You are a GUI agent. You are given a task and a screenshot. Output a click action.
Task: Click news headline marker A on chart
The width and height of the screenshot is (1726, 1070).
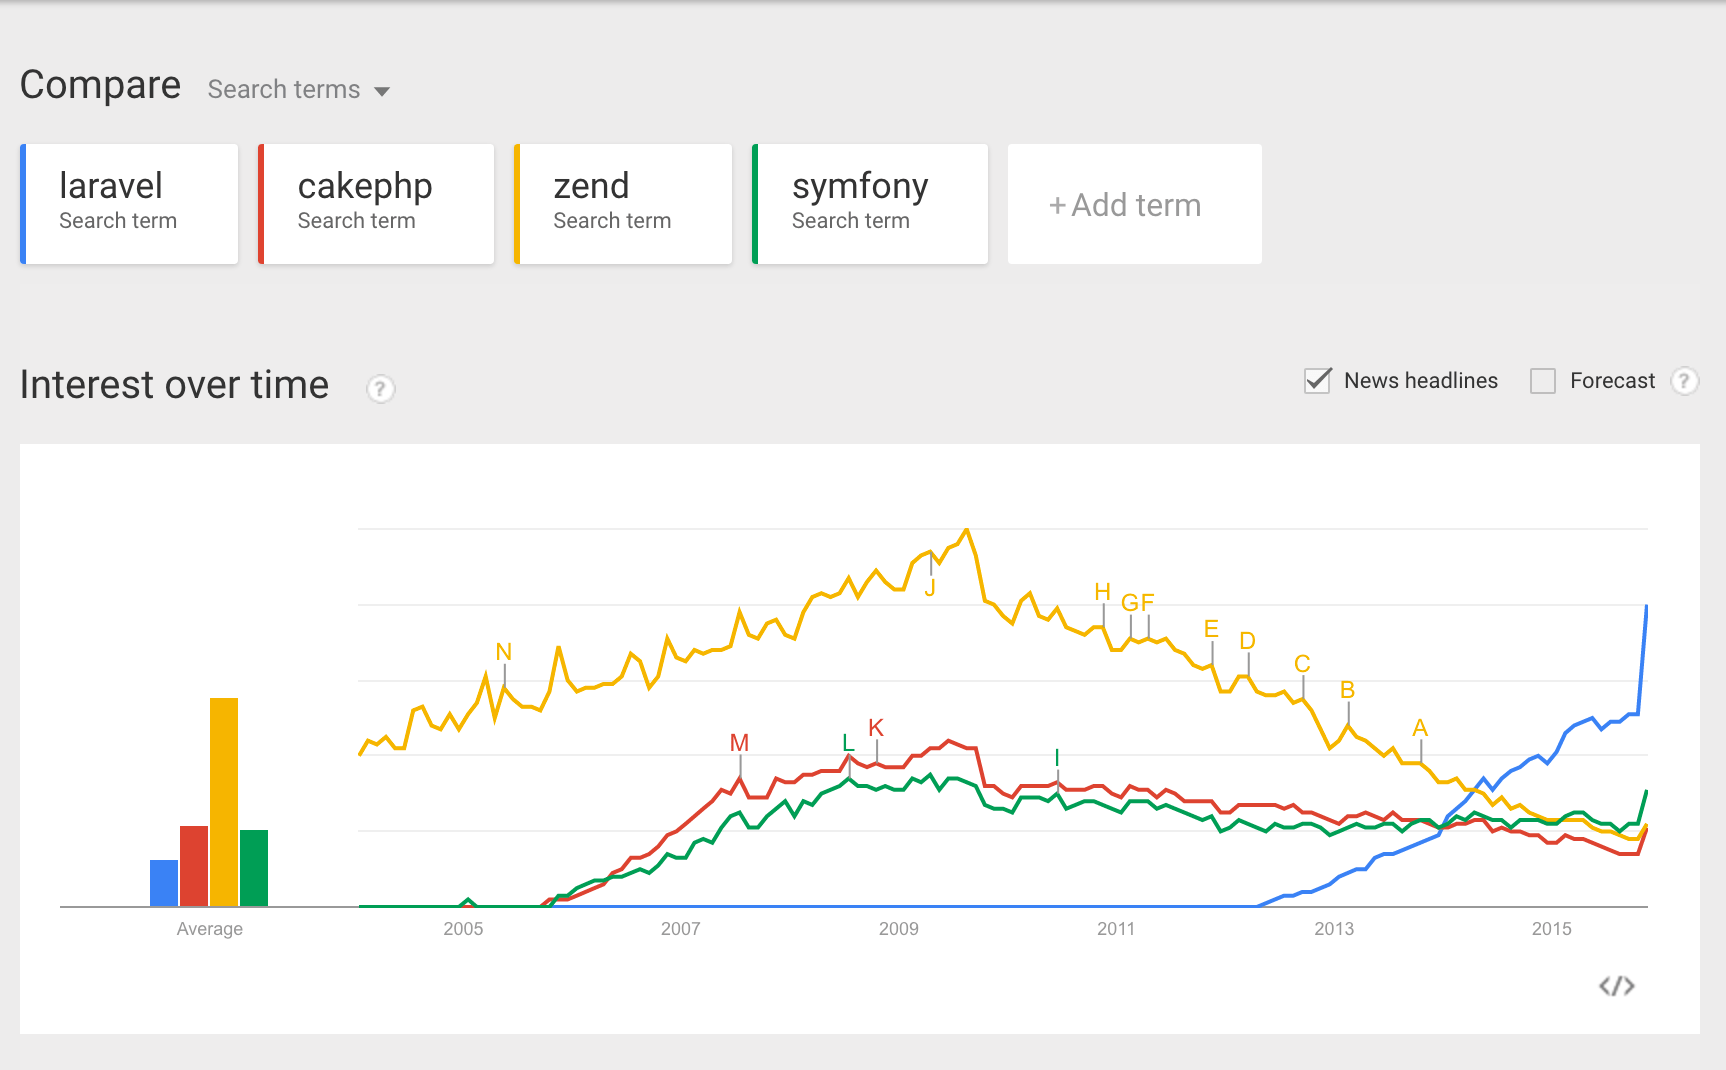pos(1420,728)
